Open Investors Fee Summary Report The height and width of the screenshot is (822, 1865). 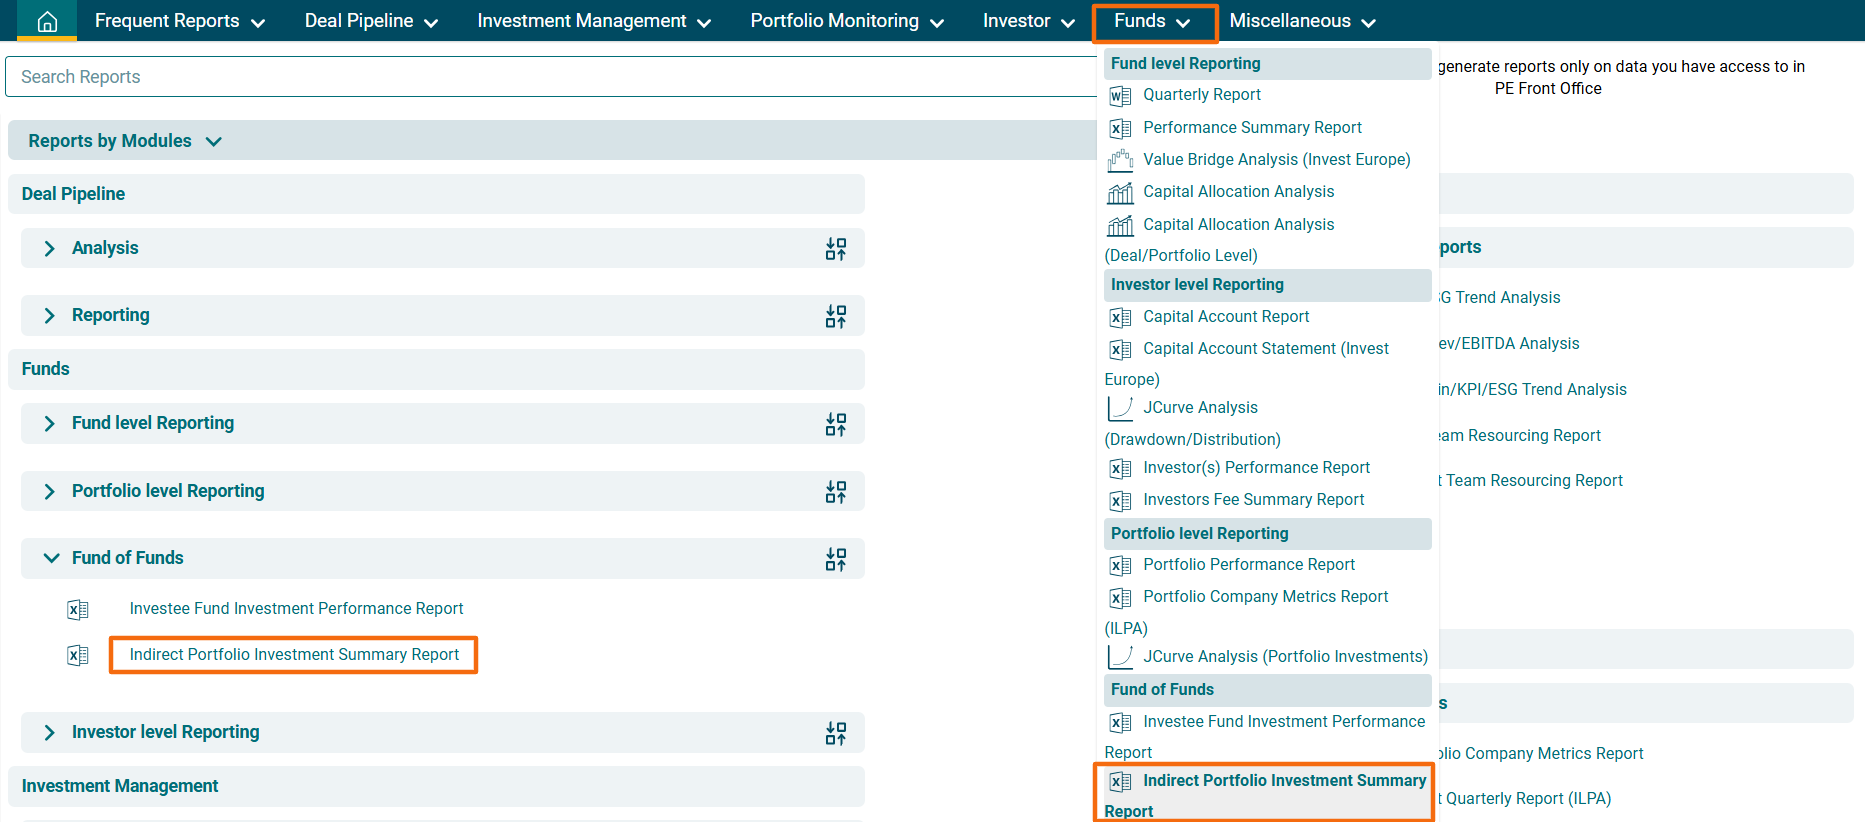[x=1253, y=500]
